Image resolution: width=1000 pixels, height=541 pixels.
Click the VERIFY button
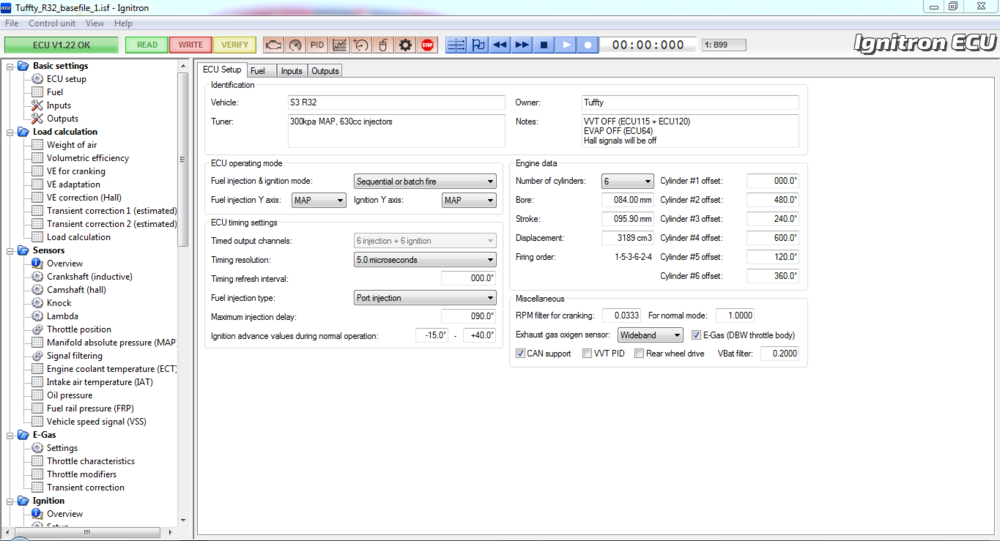(x=234, y=45)
